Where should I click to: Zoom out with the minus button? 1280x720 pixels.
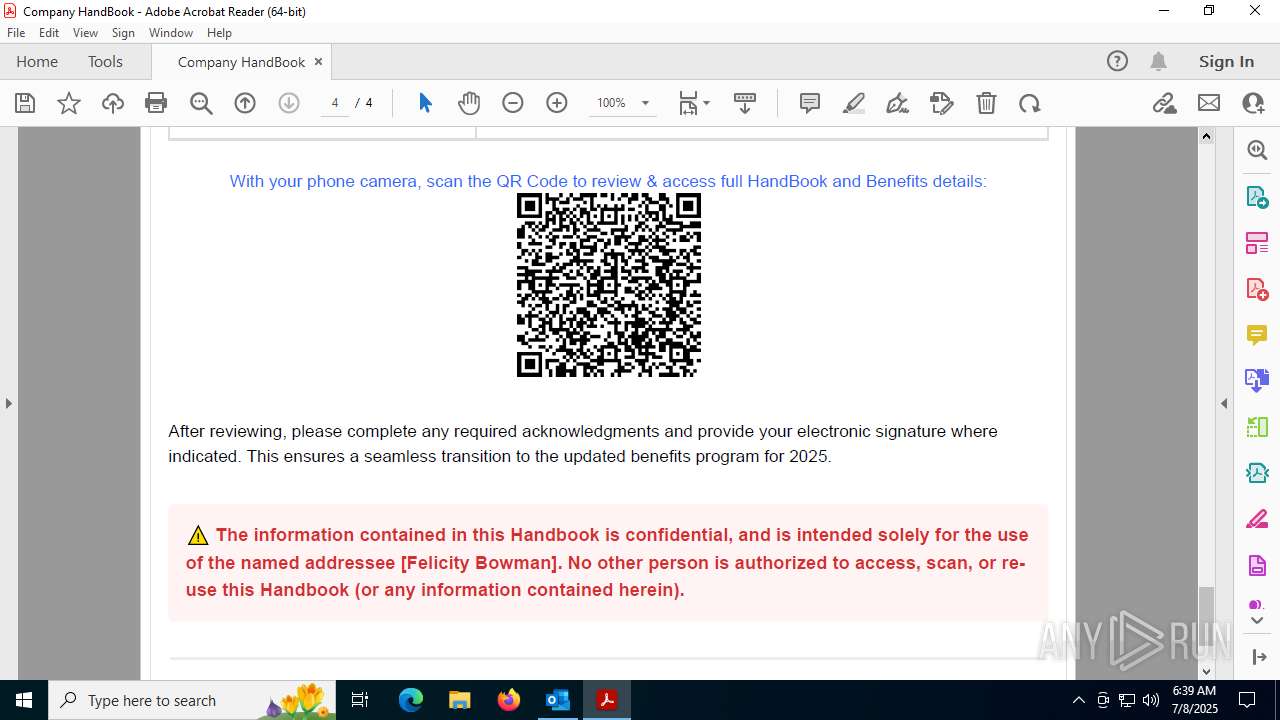[x=513, y=103]
